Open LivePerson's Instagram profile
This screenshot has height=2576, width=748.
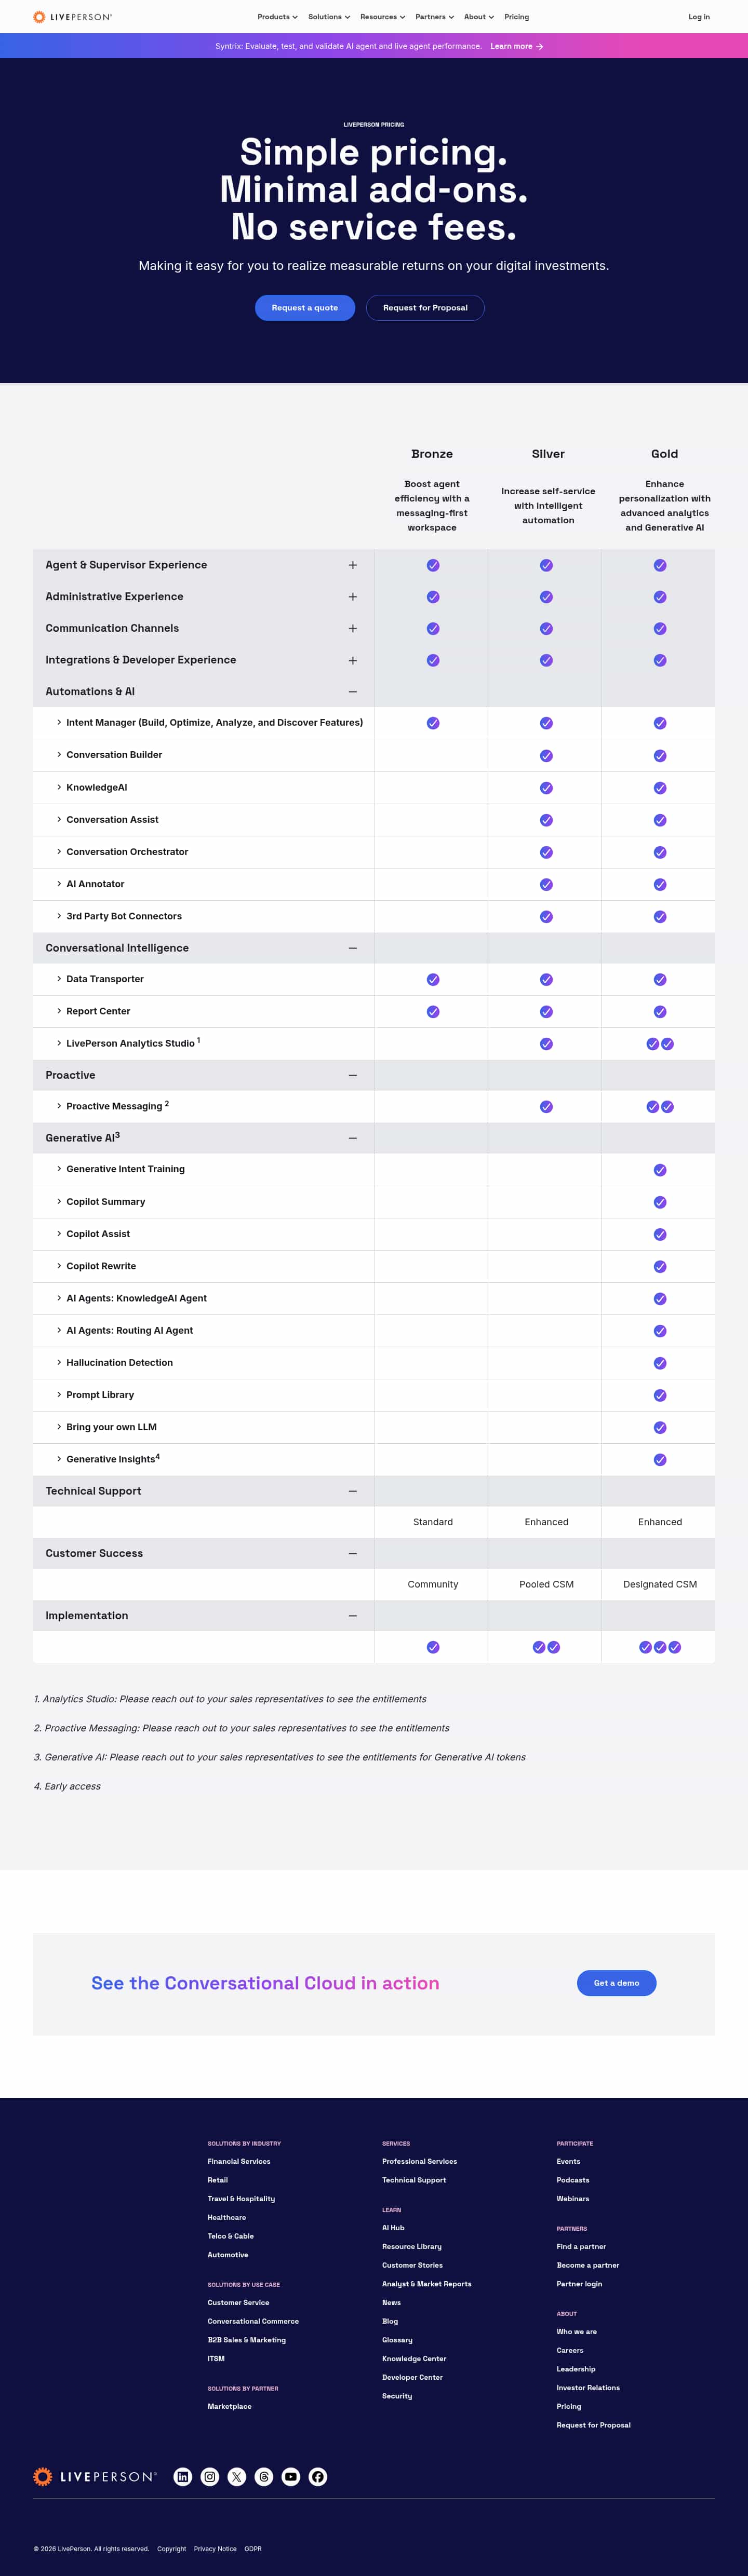tap(210, 2476)
